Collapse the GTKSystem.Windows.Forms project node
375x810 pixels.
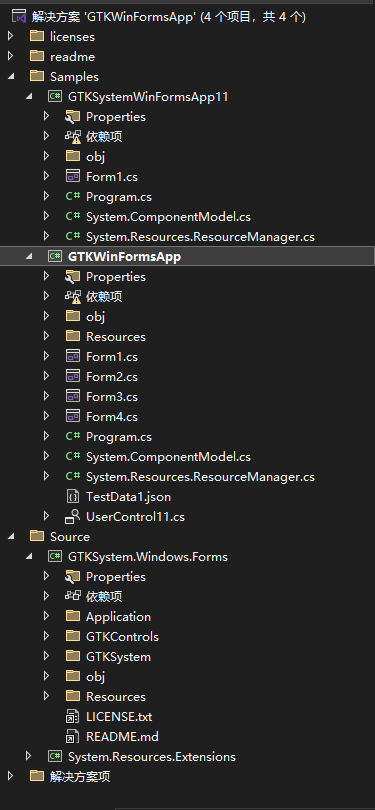[29, 557]
